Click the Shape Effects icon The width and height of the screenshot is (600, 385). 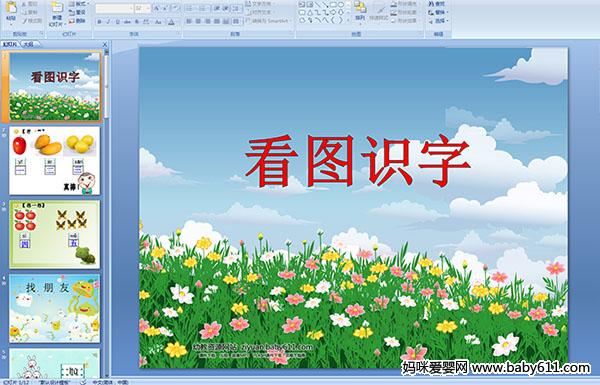pyautogui.click(x=394, y=21)
